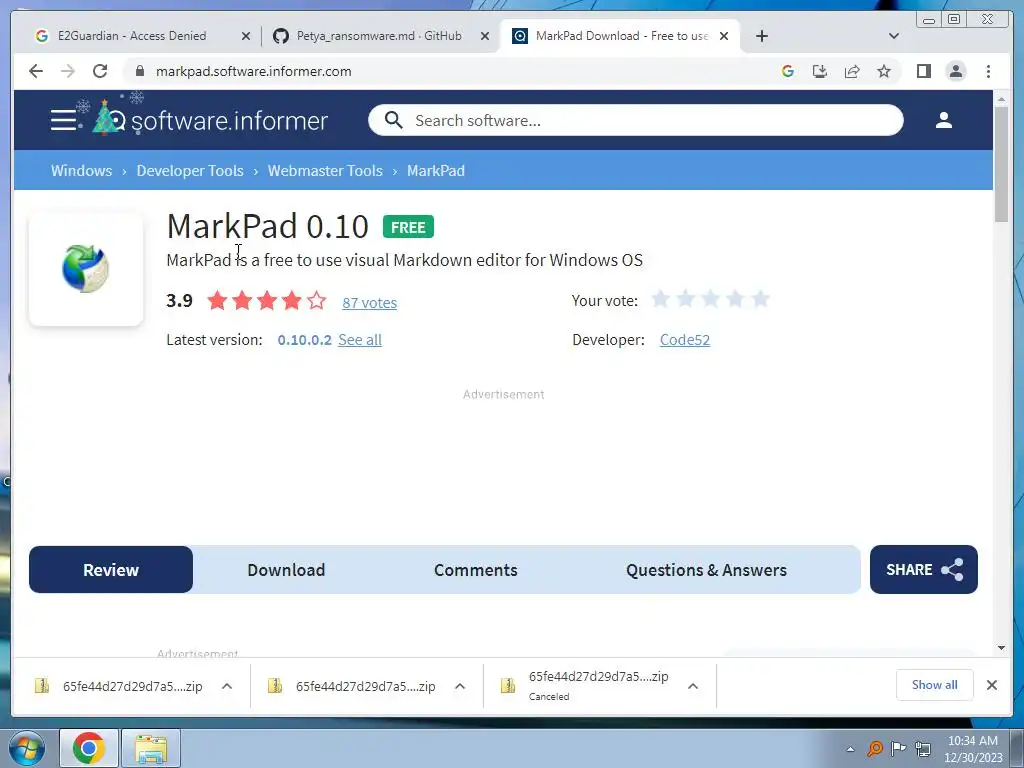Switch to E2Guardian - Access Denied tab
1024x768 pixels.
tap(132, 36)
